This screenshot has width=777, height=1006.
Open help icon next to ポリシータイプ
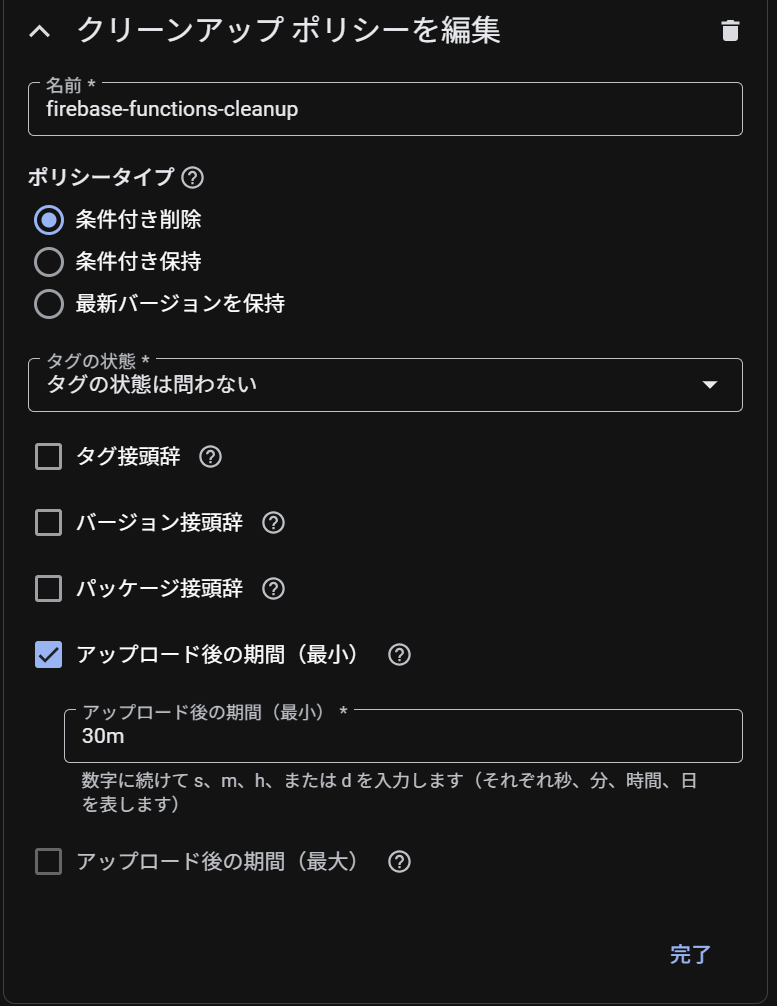click(193, 178)
